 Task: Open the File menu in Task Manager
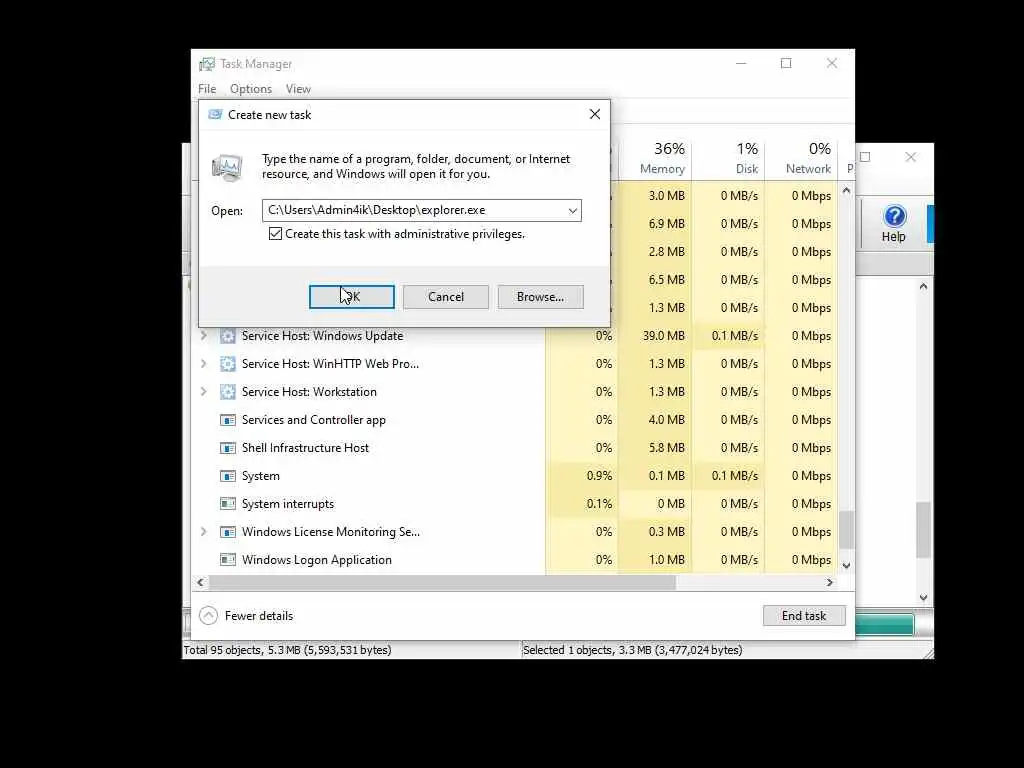pyautogui.click(x=207, y=89)
